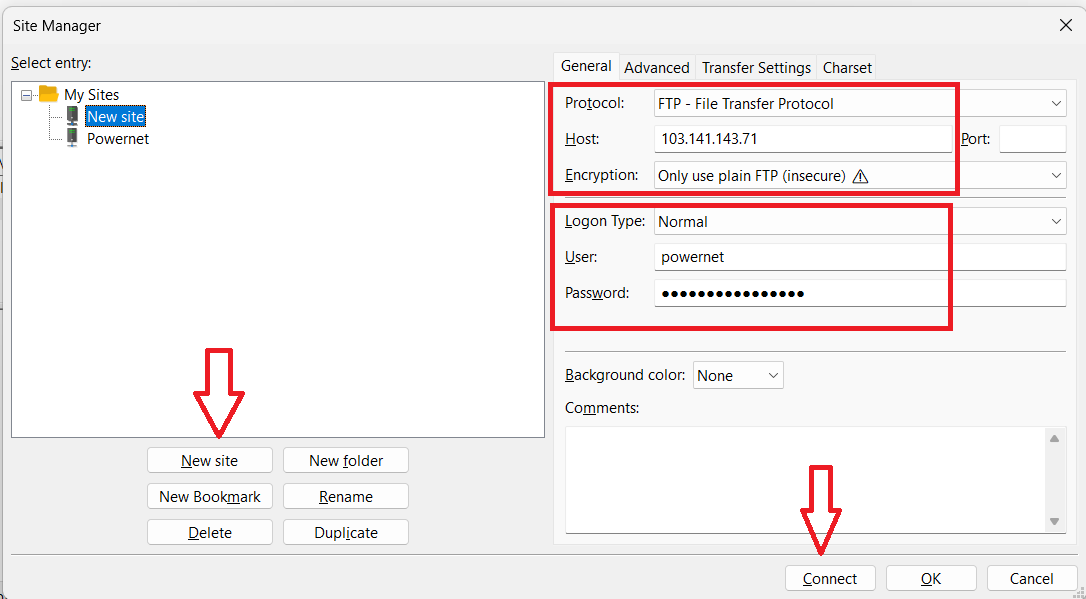Click the Comments scrollbar down arrow
This screenshot has height=599, width=1086.
point(1054,521)
